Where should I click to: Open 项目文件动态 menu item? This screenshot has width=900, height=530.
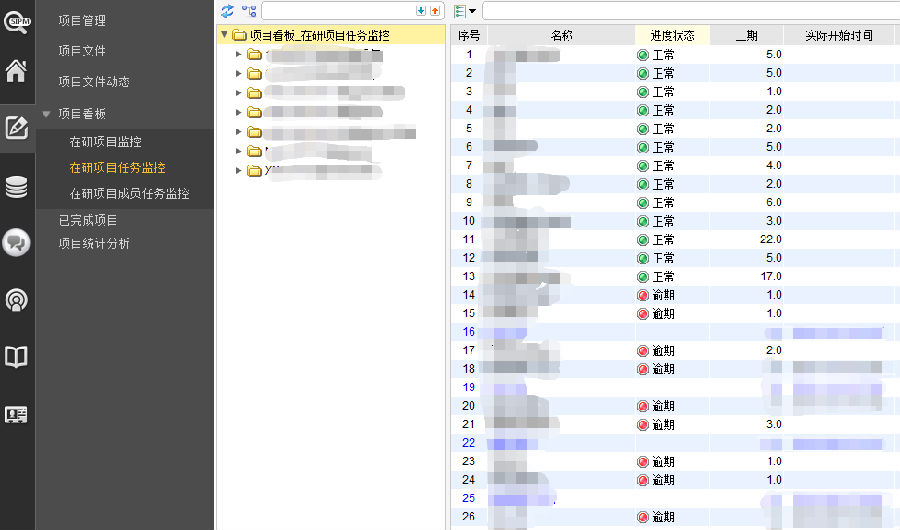pyautogui.click(x=94, y=82)
